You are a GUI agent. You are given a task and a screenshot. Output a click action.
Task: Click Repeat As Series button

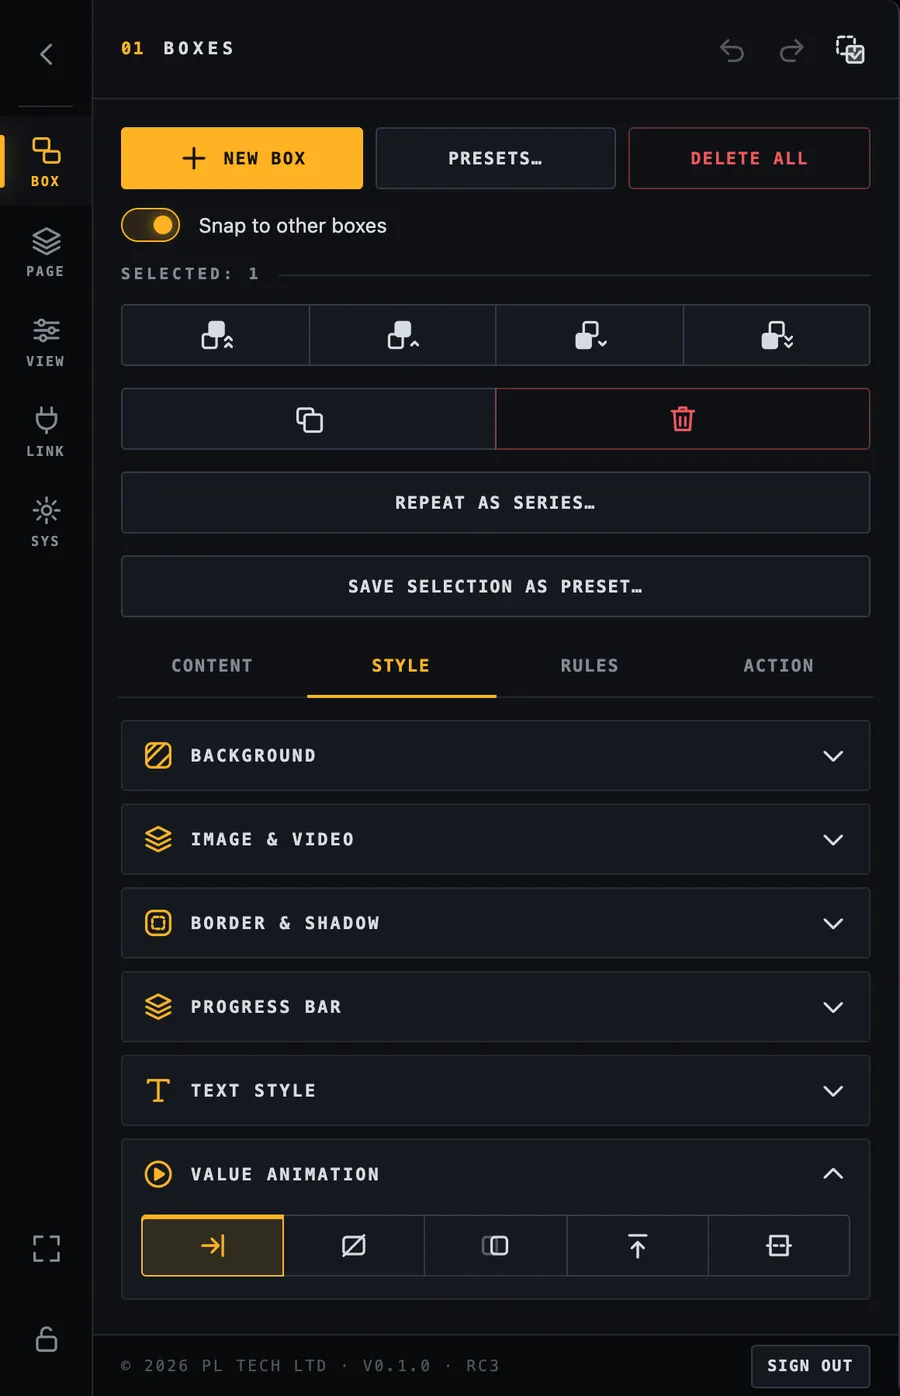[496, 503]
